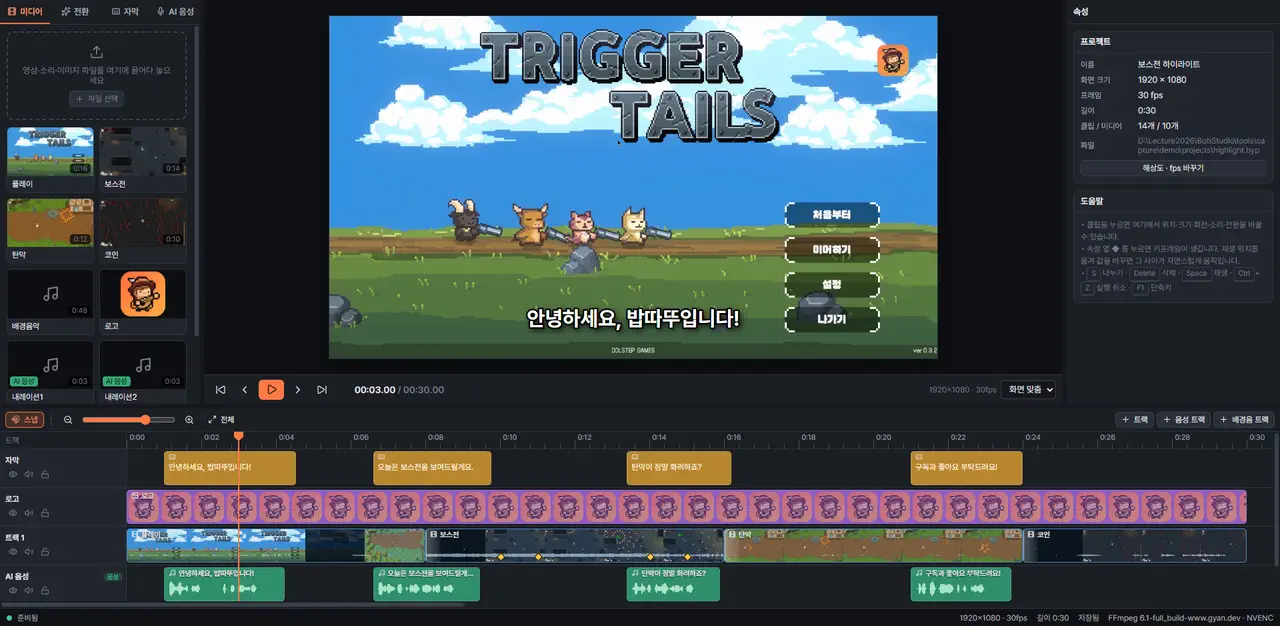Select subtitle clip 탄막이 정말 화려하죠?
The height and width of the screenshot is (626, 1280).
coord(679,468)
